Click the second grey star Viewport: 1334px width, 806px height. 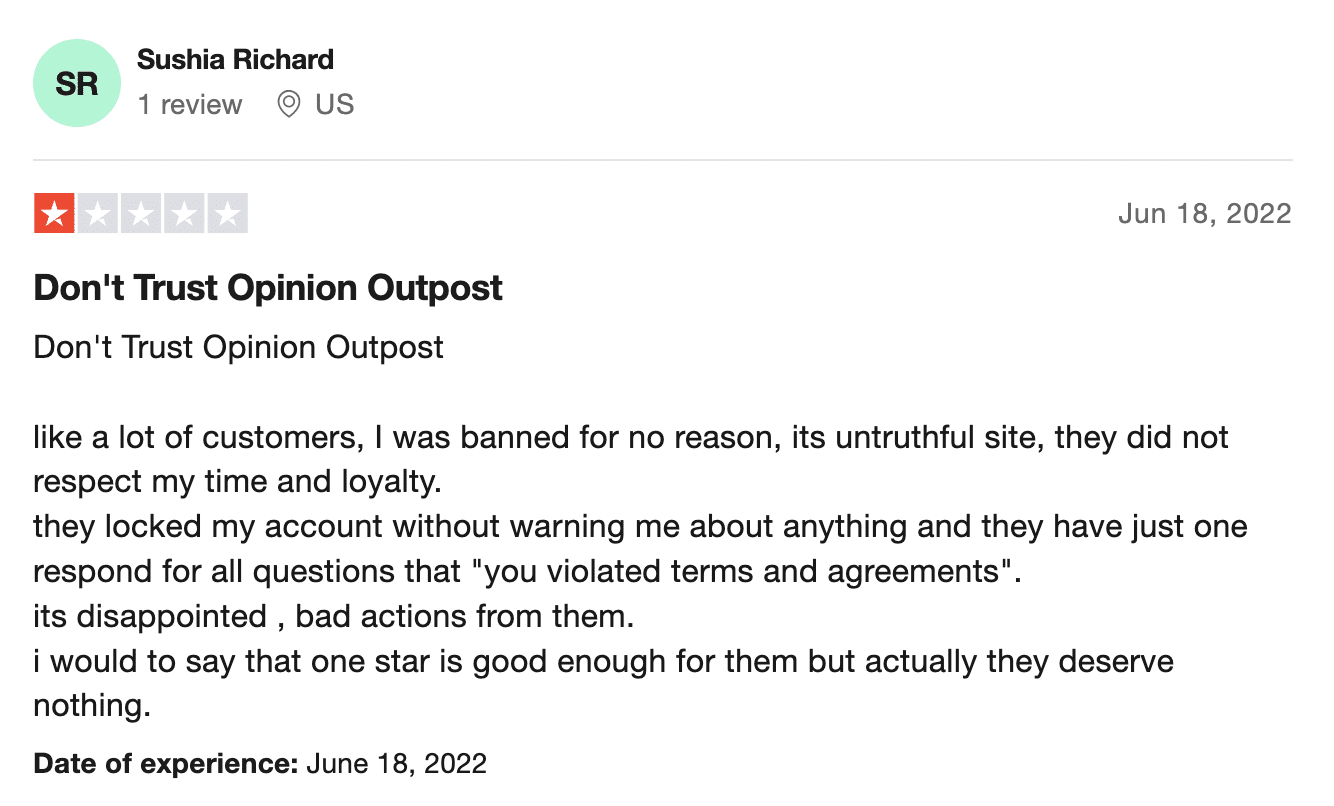[98, 213]
